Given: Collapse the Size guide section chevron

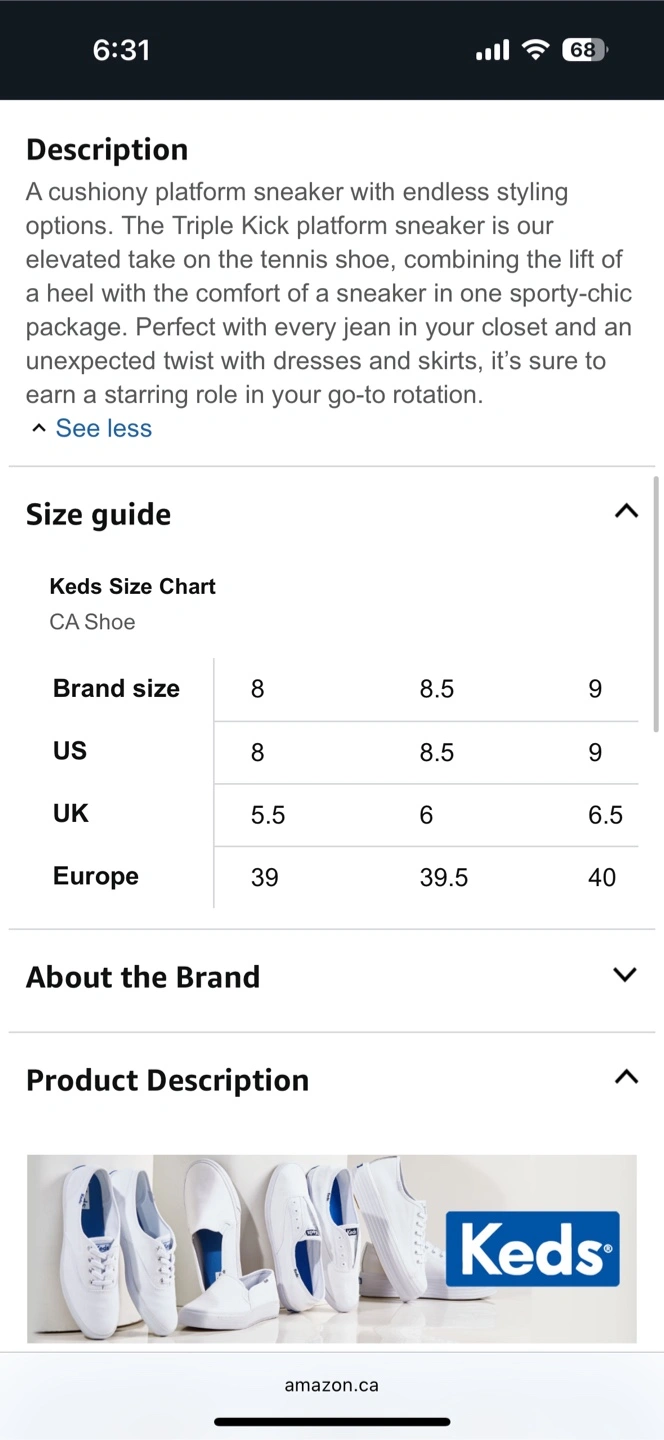Looking at the screenshot, I should pos(626,512).
